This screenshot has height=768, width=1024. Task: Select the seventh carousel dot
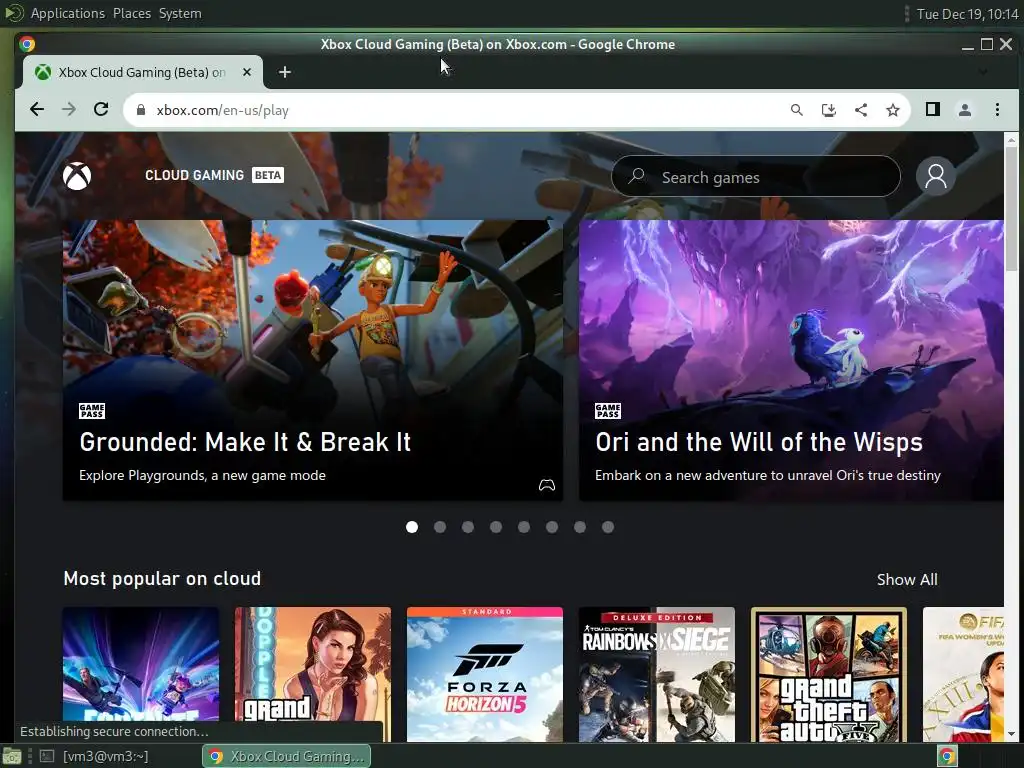pyautogui.click(x=580, y=527)
